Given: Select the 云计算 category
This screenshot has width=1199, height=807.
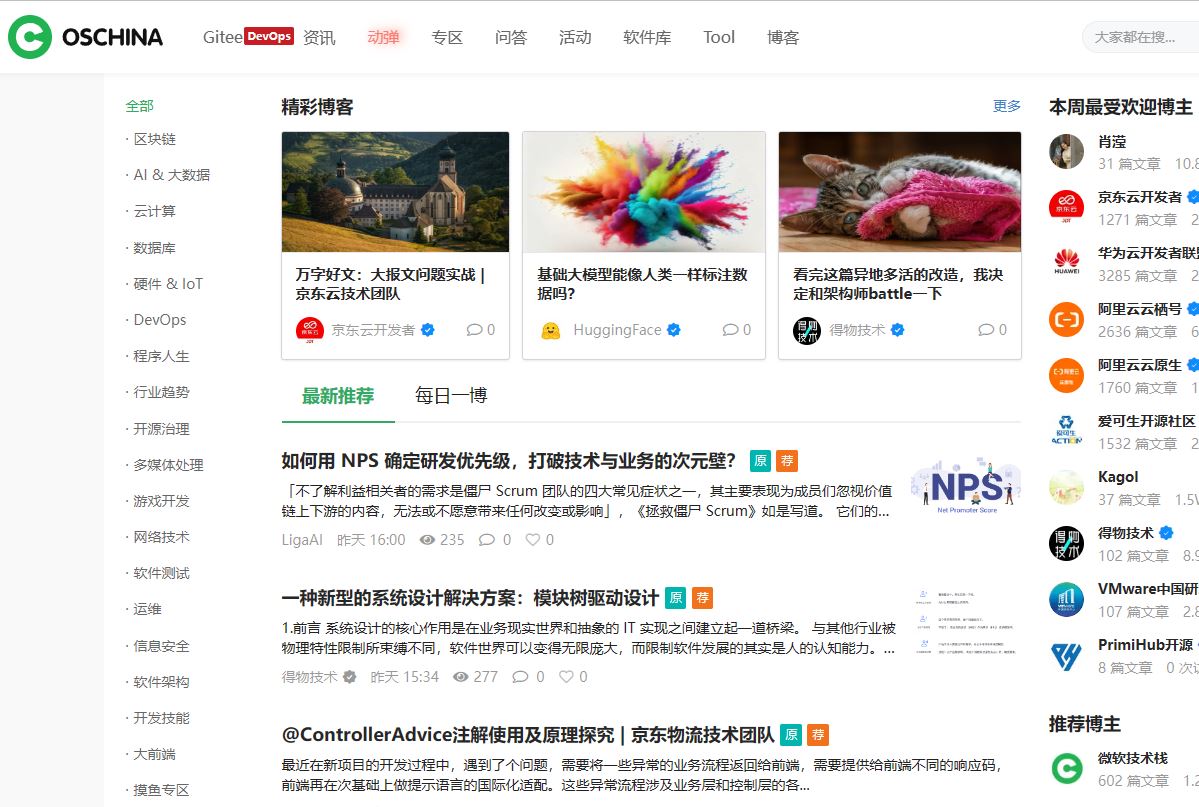Looking at the screenshot, I should coord(154,211).
